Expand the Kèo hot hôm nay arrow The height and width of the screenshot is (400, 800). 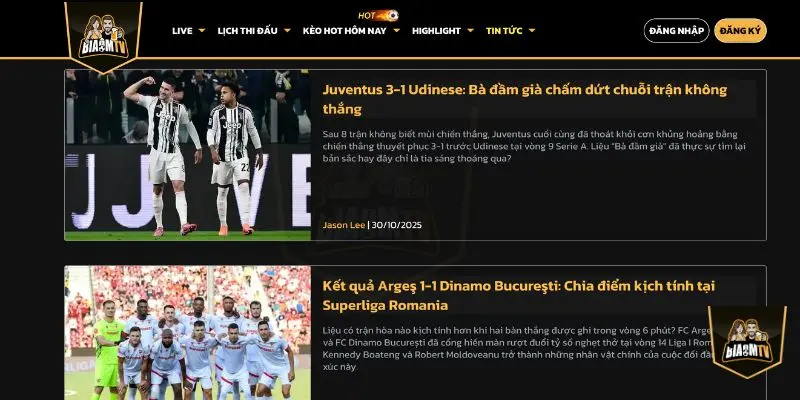[396, 31]
